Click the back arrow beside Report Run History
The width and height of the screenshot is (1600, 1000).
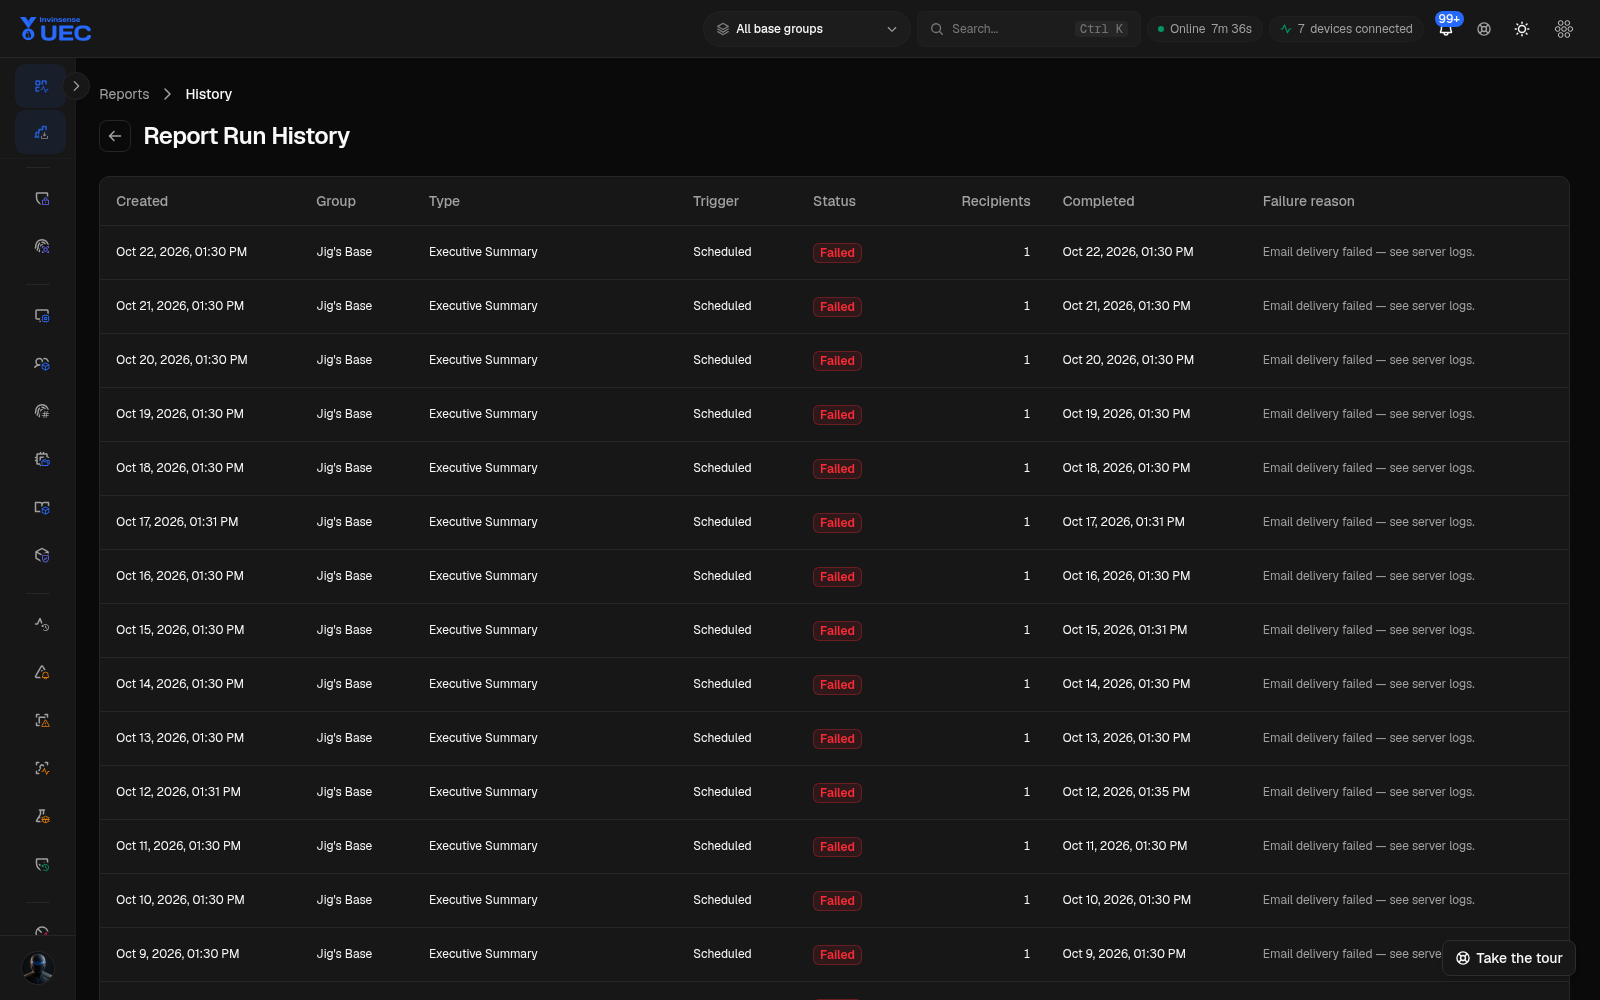click(x=115, y=136)
